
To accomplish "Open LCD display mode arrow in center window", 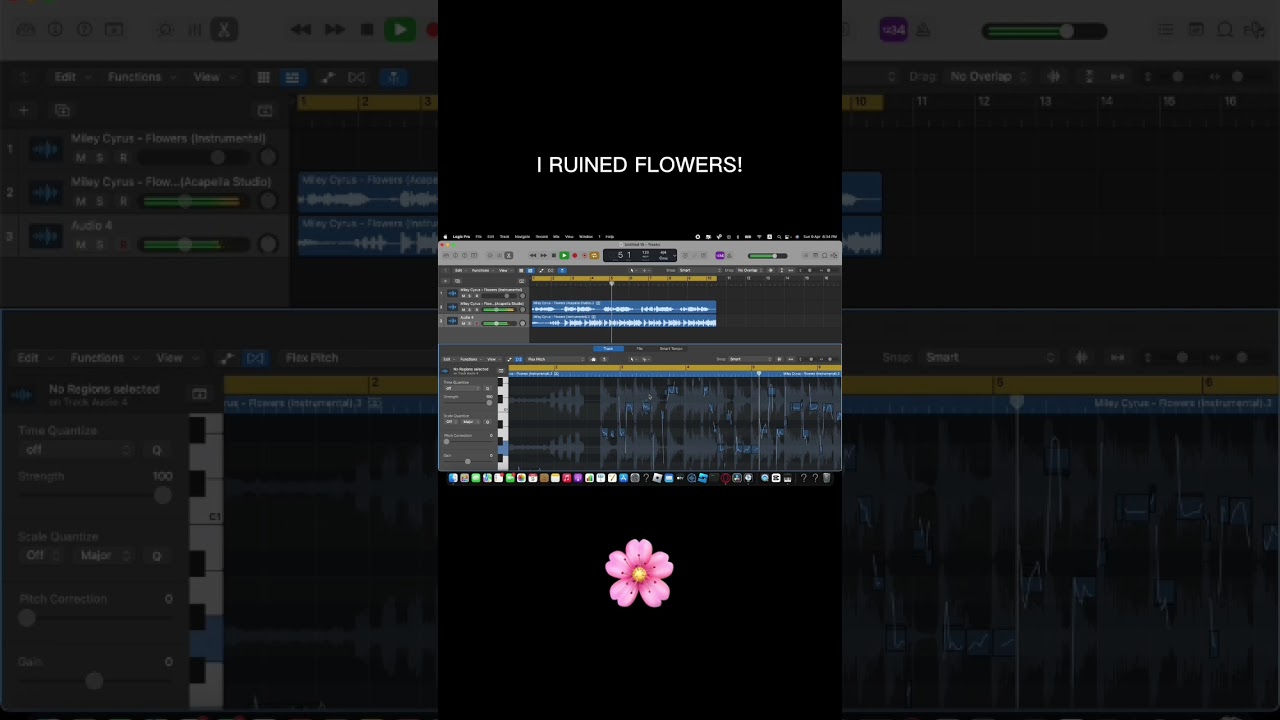I will point(674,256).
